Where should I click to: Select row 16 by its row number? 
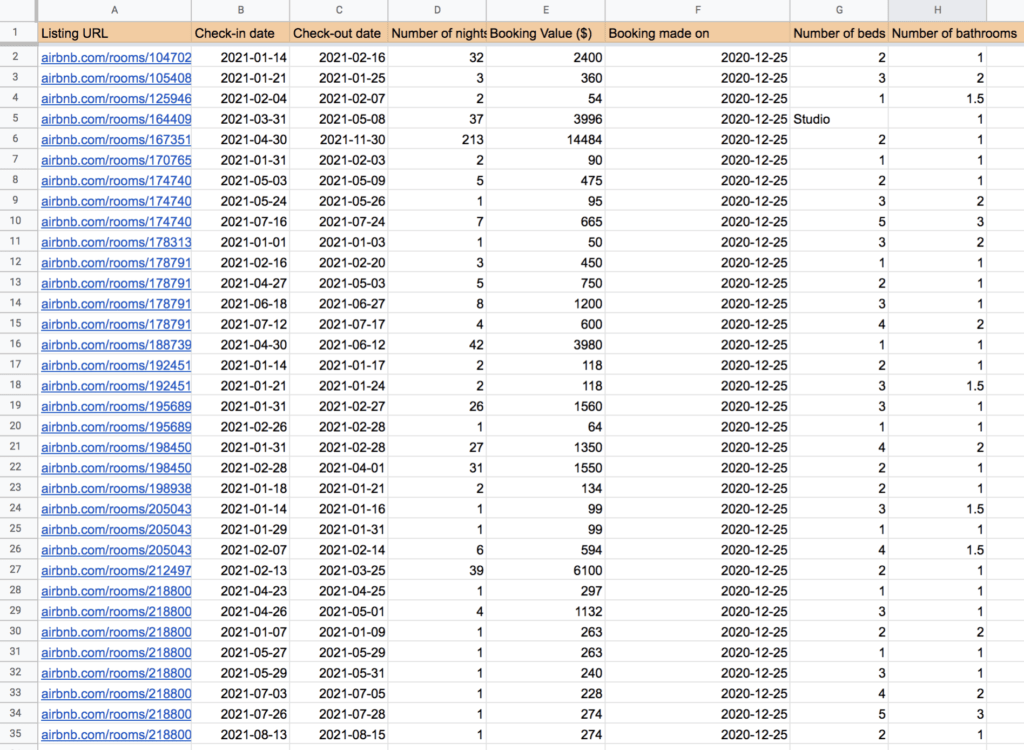point(16,344)
